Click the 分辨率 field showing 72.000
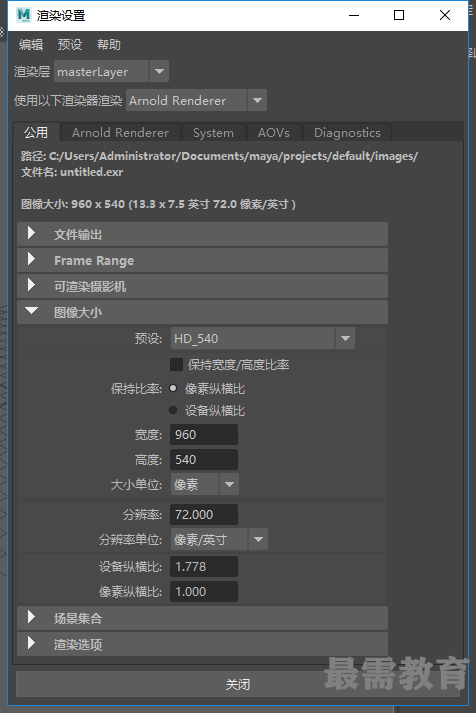The height and width of the screenshot is (713, 476). pos(204,514)
